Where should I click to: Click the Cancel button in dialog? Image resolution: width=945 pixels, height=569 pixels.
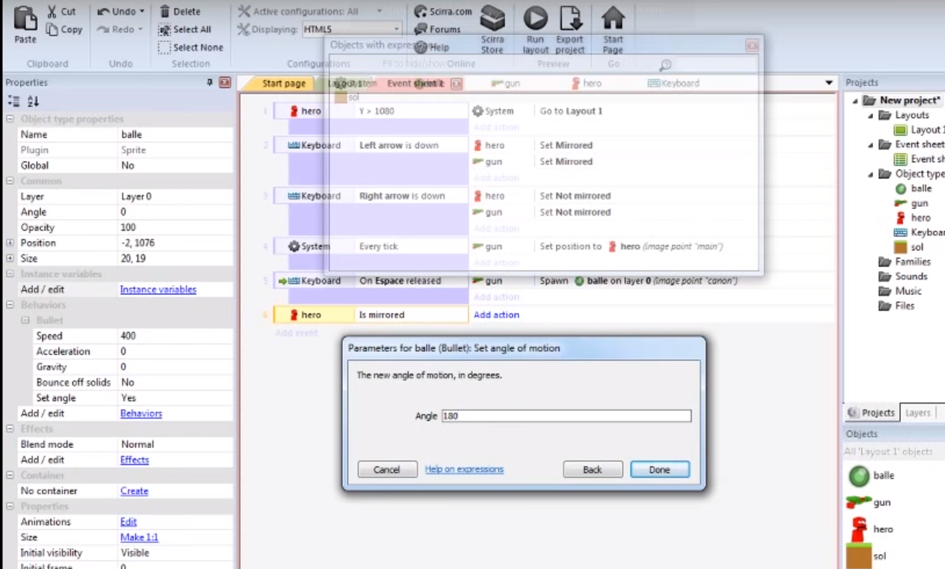click(x=387, y=469)
